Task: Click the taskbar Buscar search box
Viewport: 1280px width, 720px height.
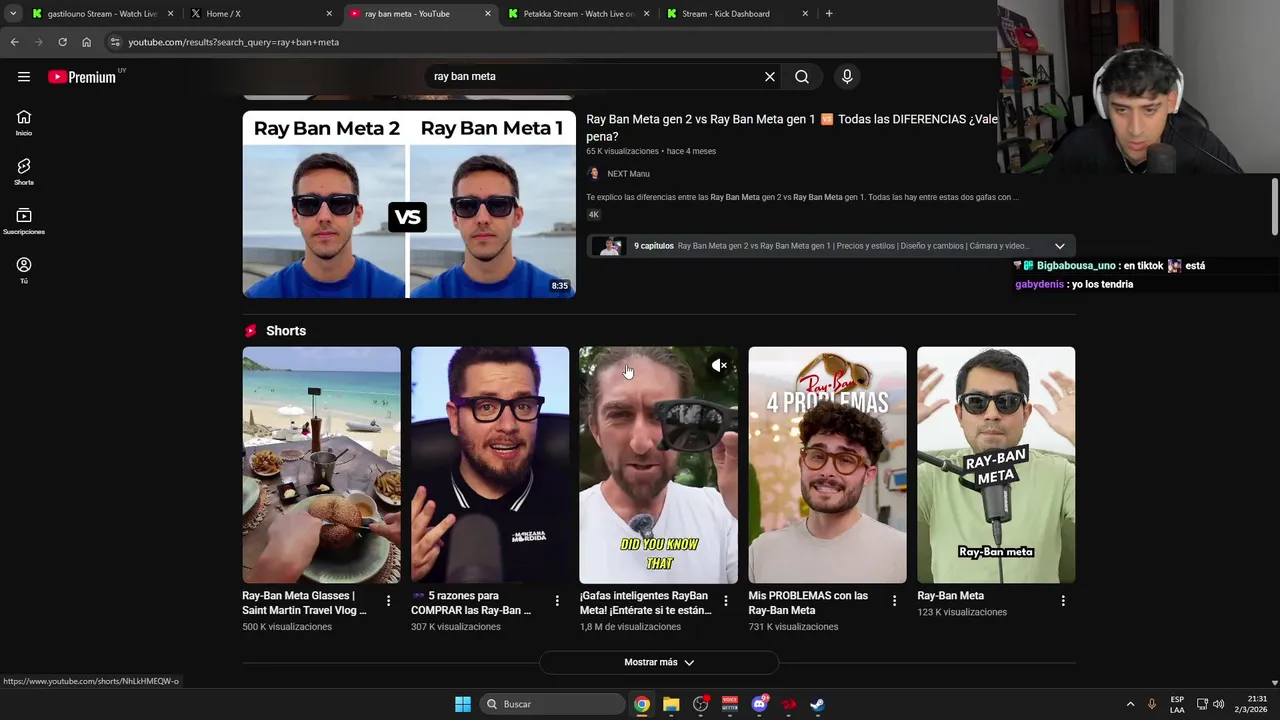Action: pos(551,704)
